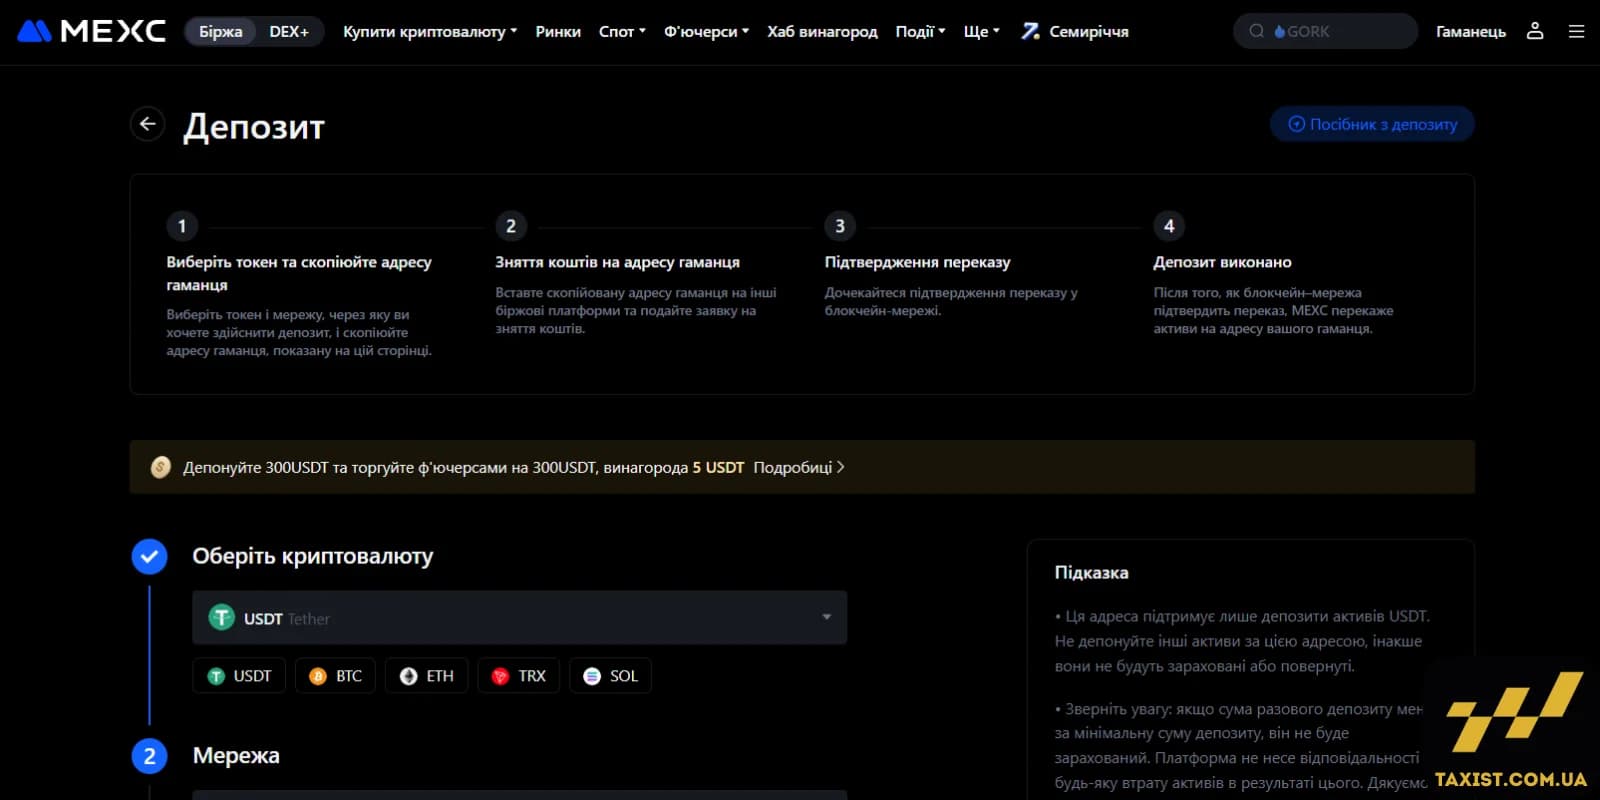This screenshot has width=1600, height=800.
Task: Click the Оберіть криптовалюту step checkmark
Action: tap(150, 556)
